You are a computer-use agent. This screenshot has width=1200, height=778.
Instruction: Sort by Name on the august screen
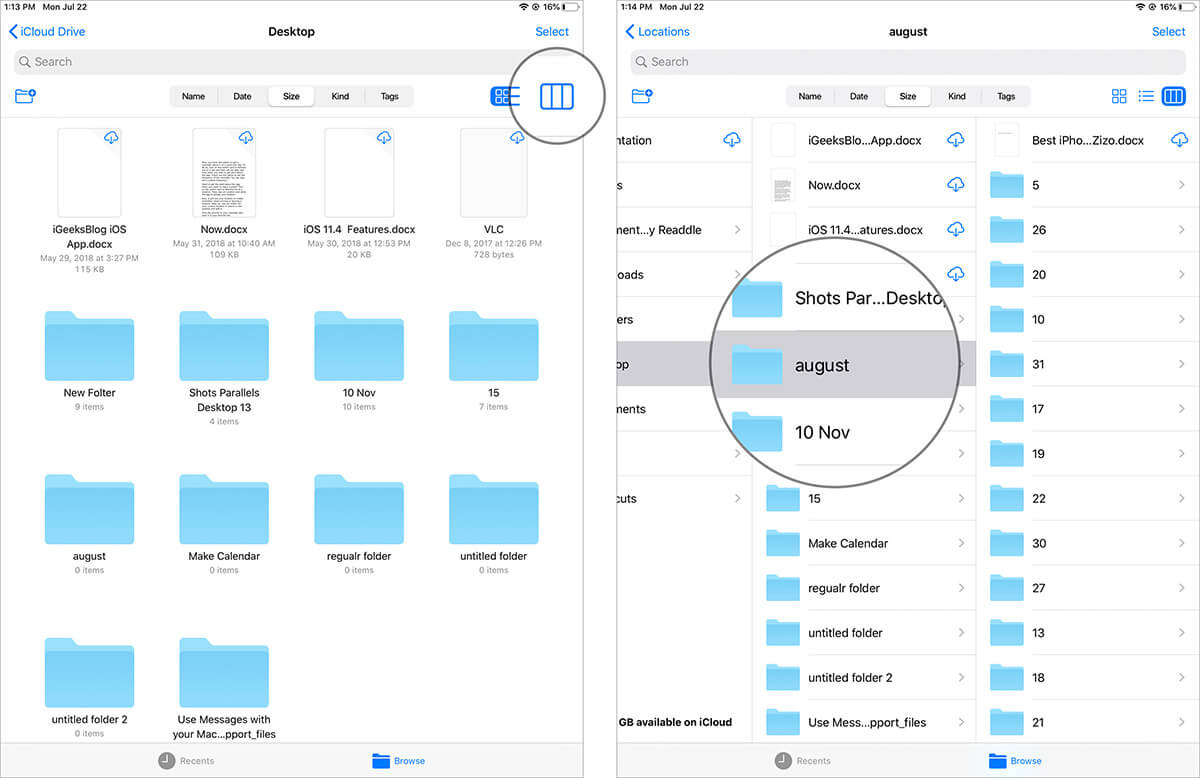point(810,96)
